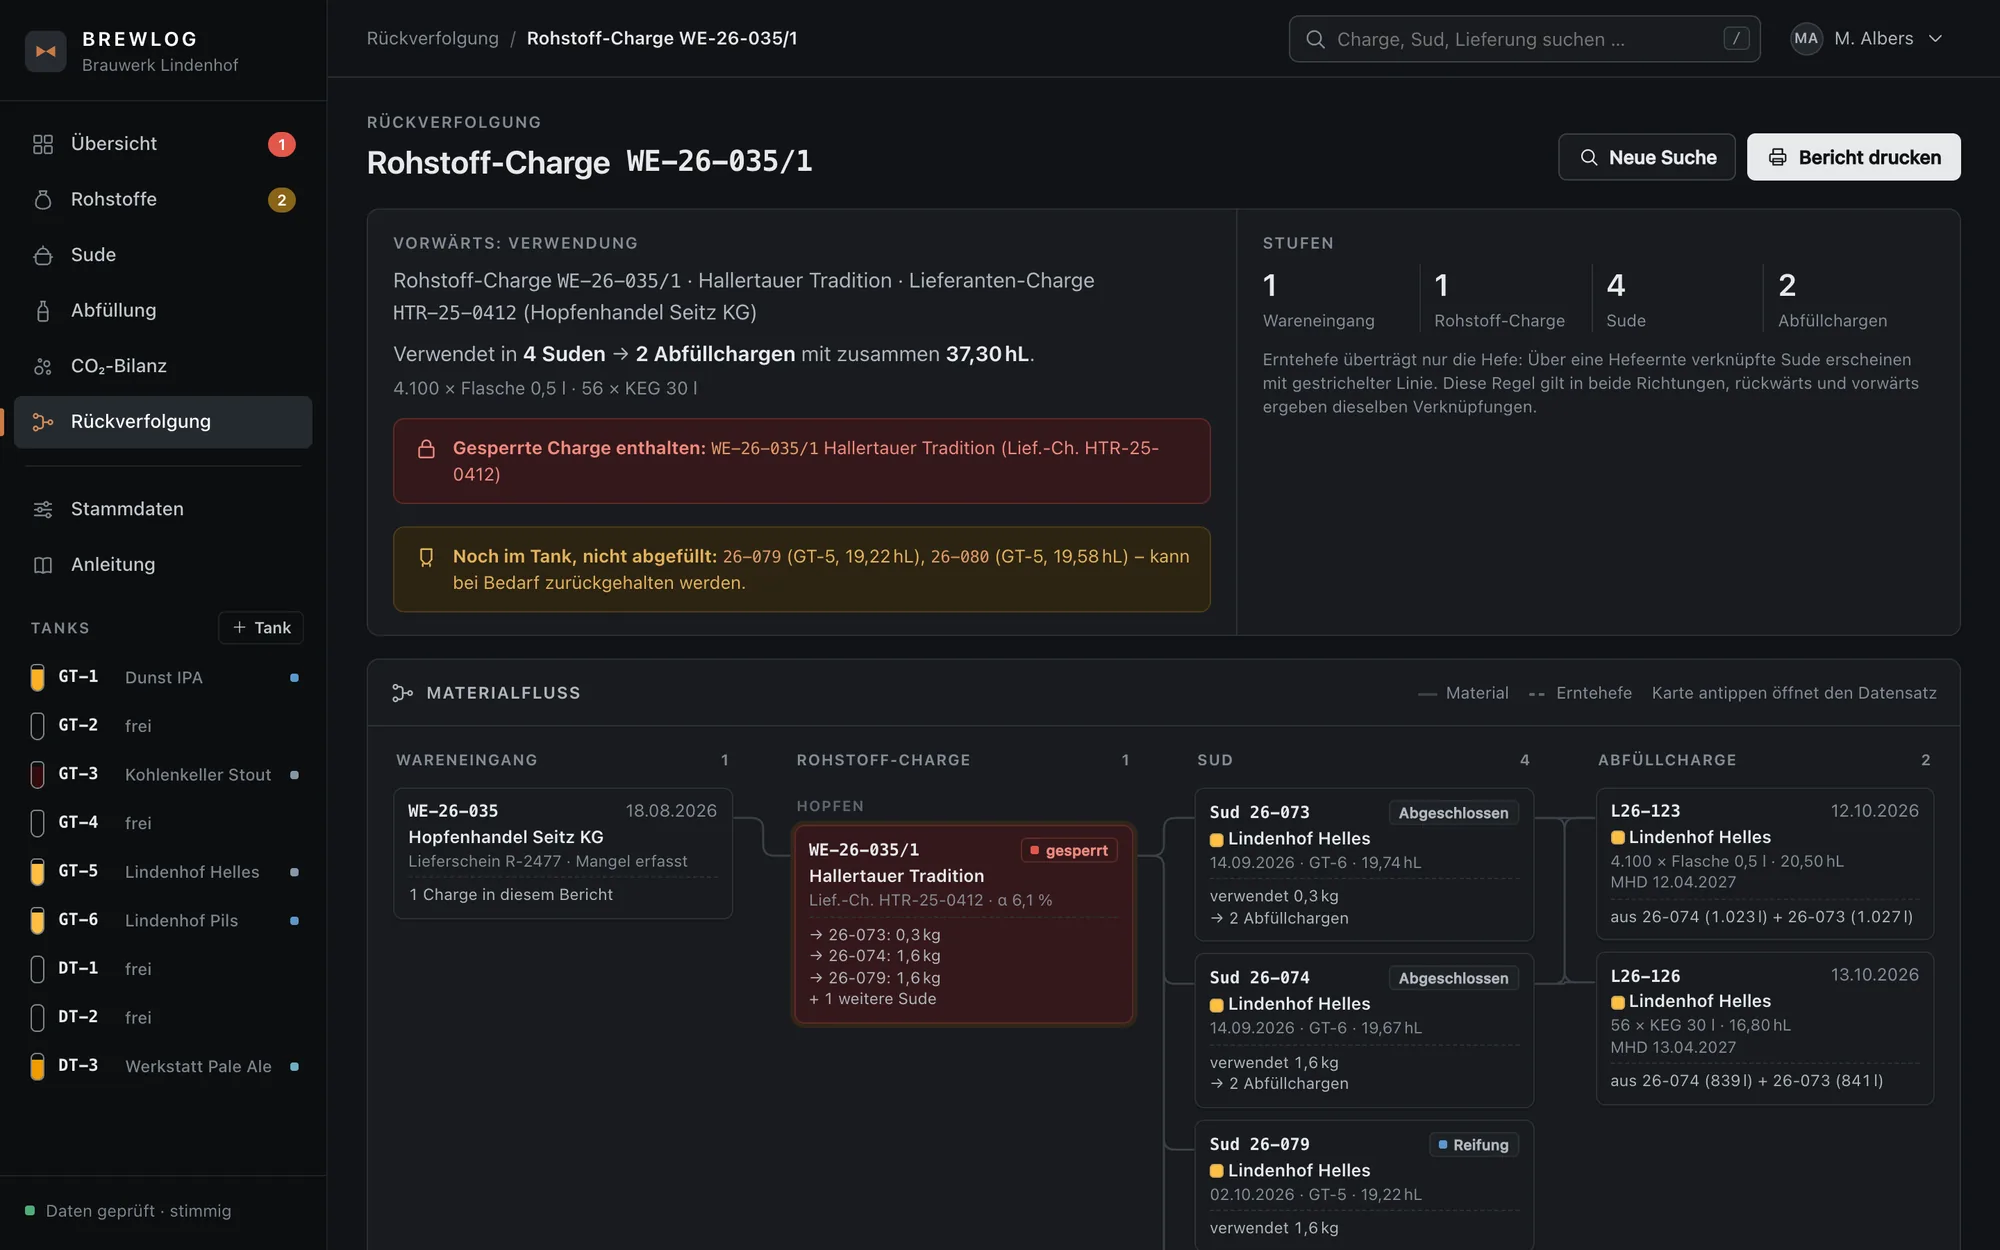Open CO₂-Bilanz via its molecule icon
Screen dimensions: 2000x1250
[43, 366]
